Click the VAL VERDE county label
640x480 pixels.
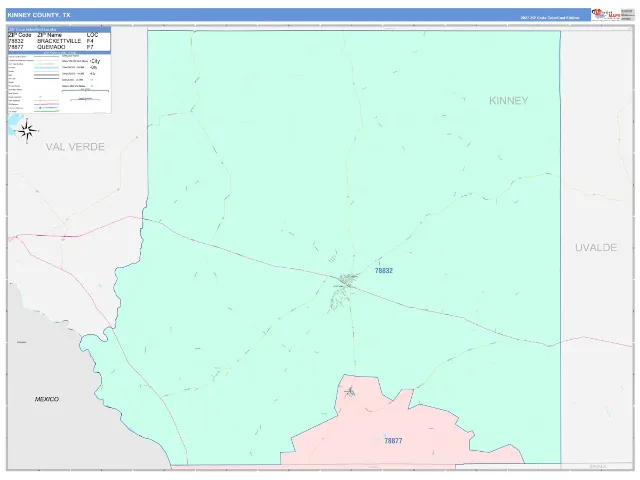click(75, 147)
